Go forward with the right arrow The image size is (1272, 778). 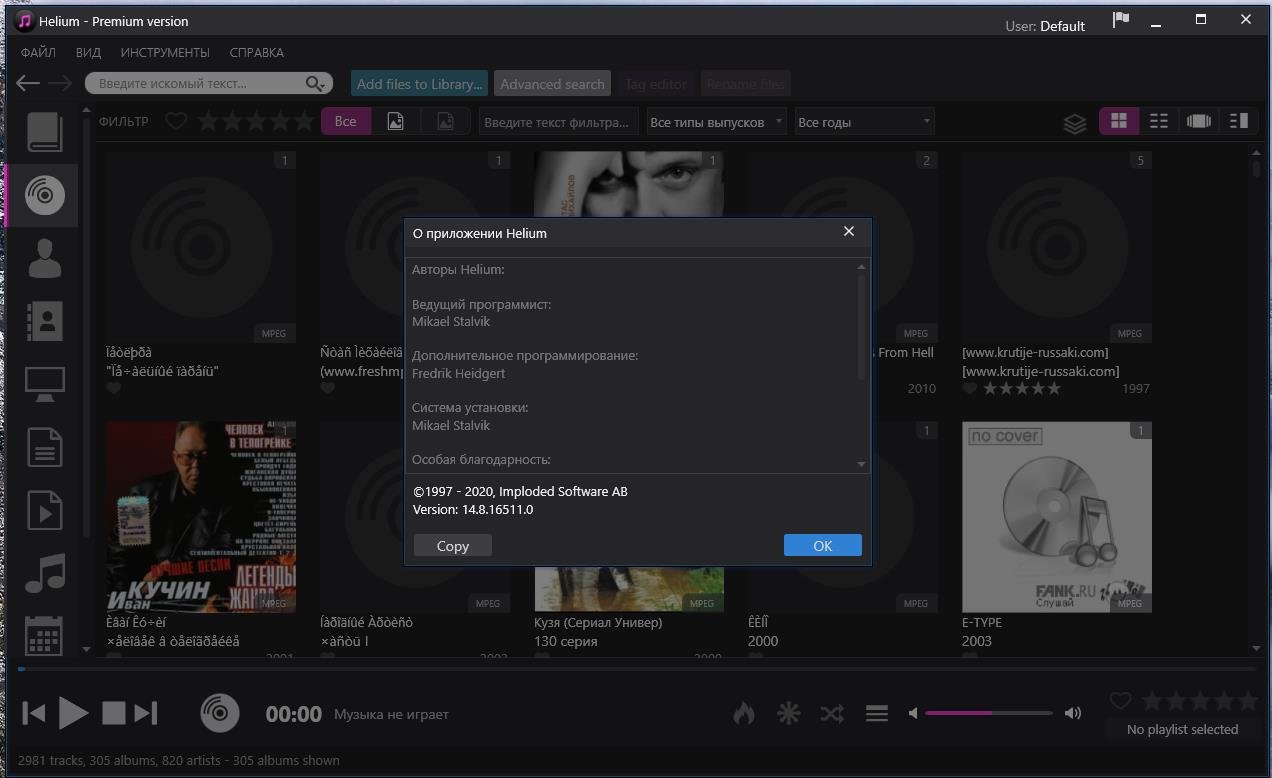(59, 84)
